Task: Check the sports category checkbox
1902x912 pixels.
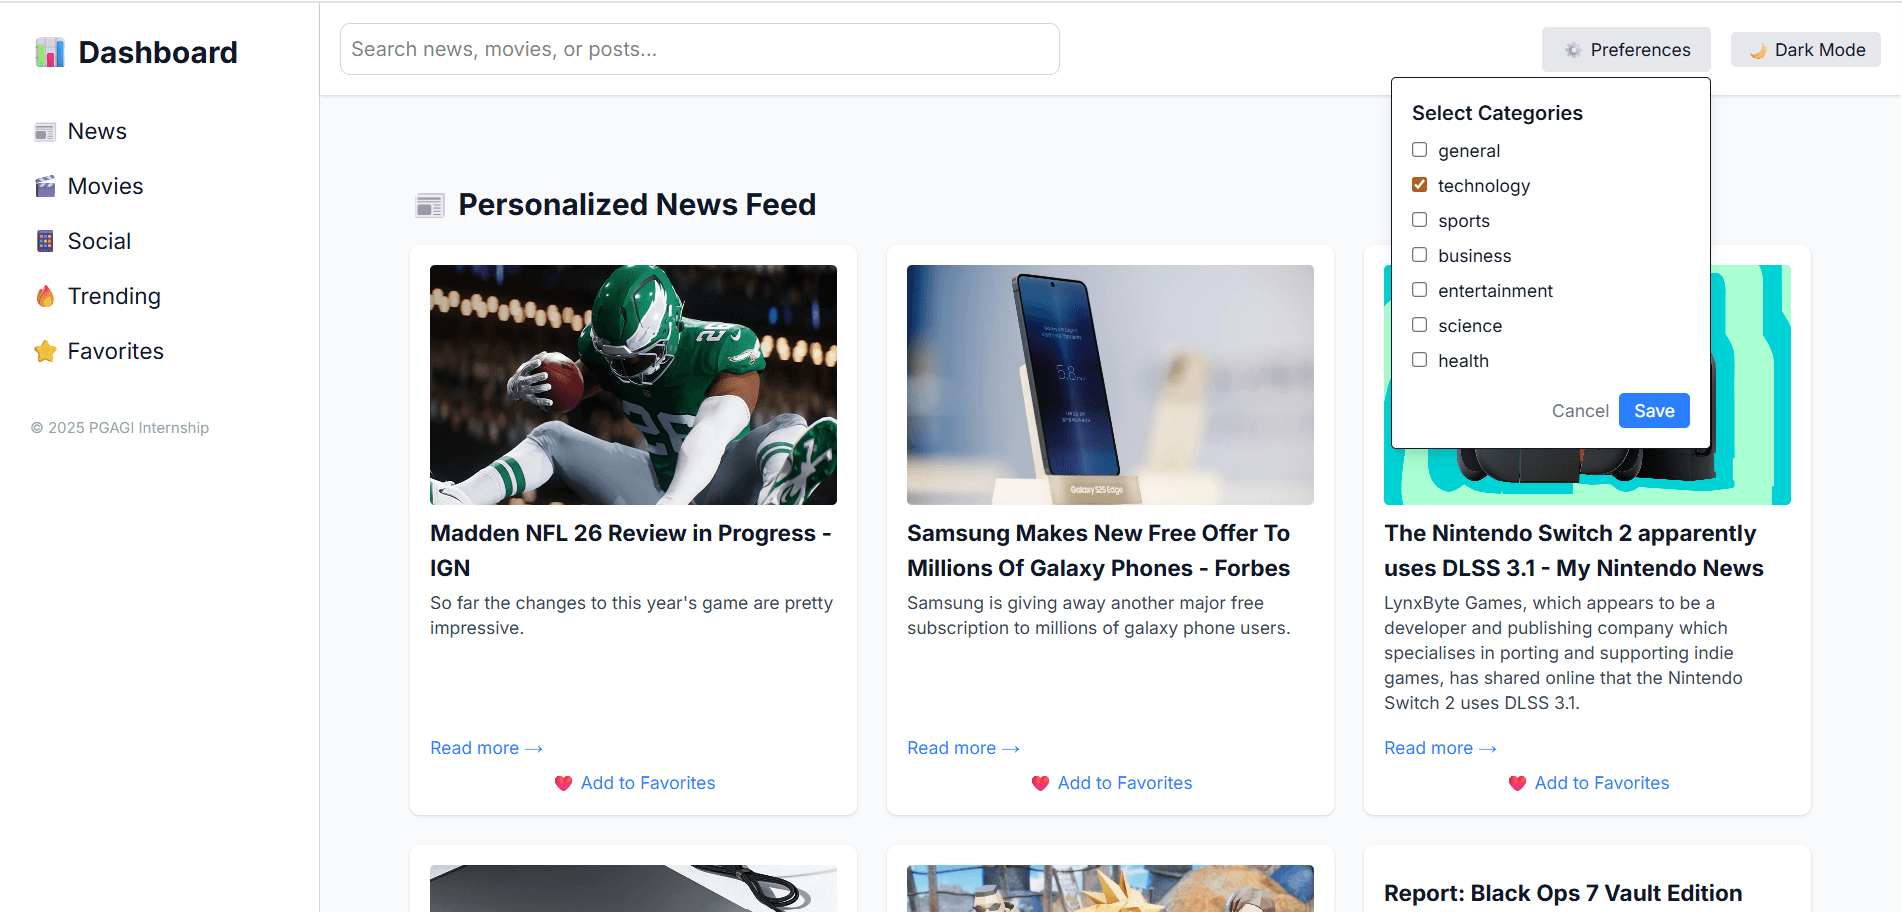Action: point(1419,220)
